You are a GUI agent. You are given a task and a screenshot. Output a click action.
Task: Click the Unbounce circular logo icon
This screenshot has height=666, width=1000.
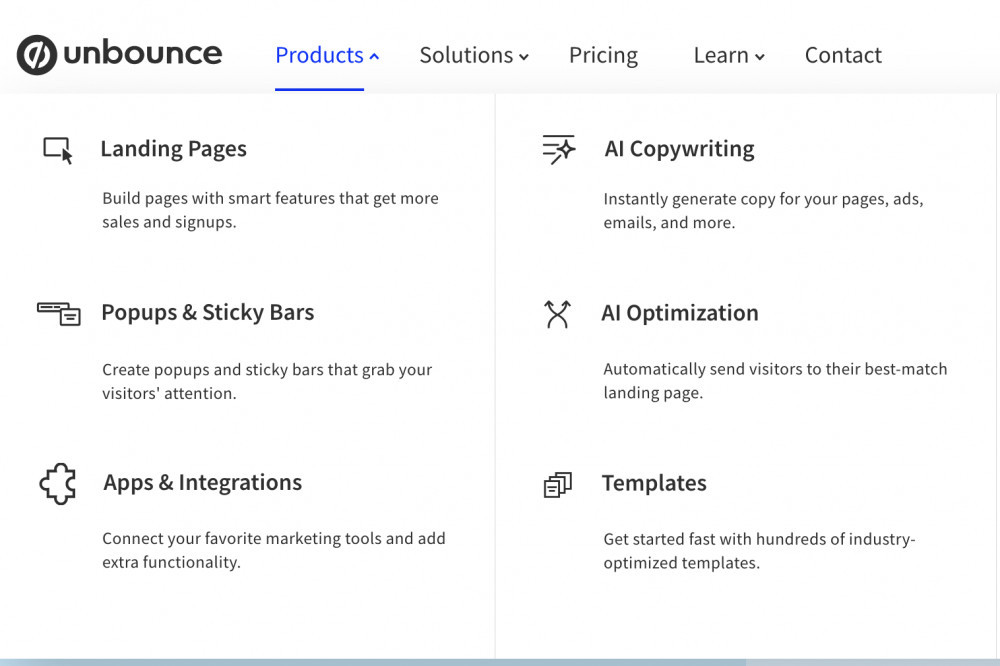(37, 55)
